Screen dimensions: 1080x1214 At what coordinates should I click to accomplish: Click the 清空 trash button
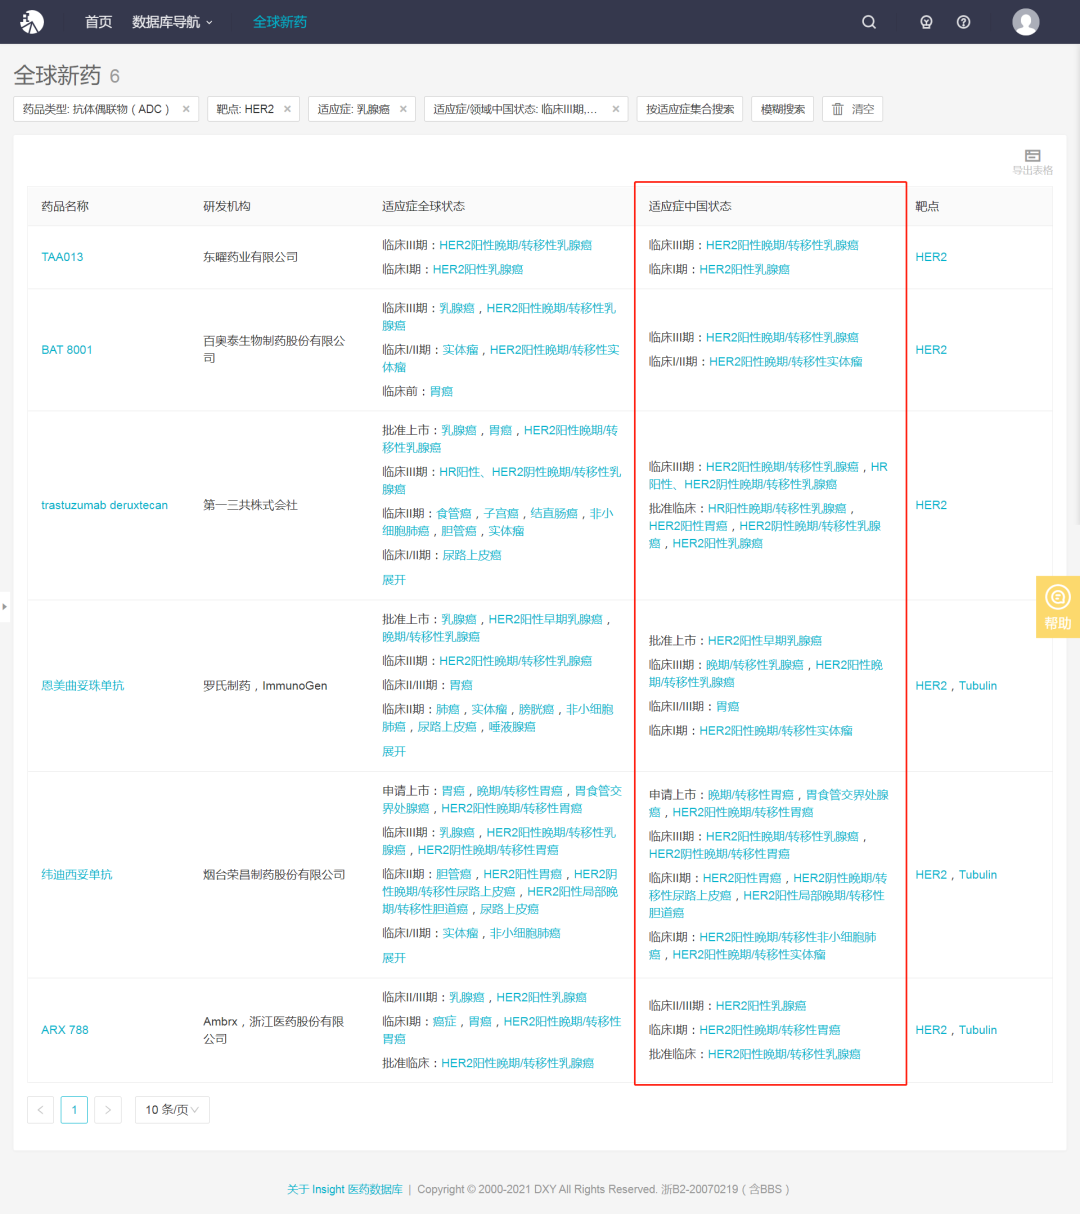pyautogui.click(x=852, y=109)
